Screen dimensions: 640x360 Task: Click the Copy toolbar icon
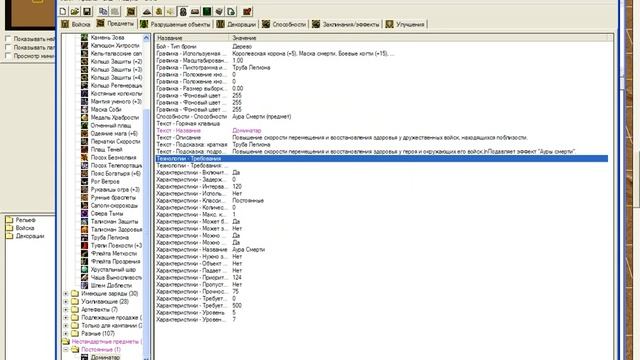(103, 11)
